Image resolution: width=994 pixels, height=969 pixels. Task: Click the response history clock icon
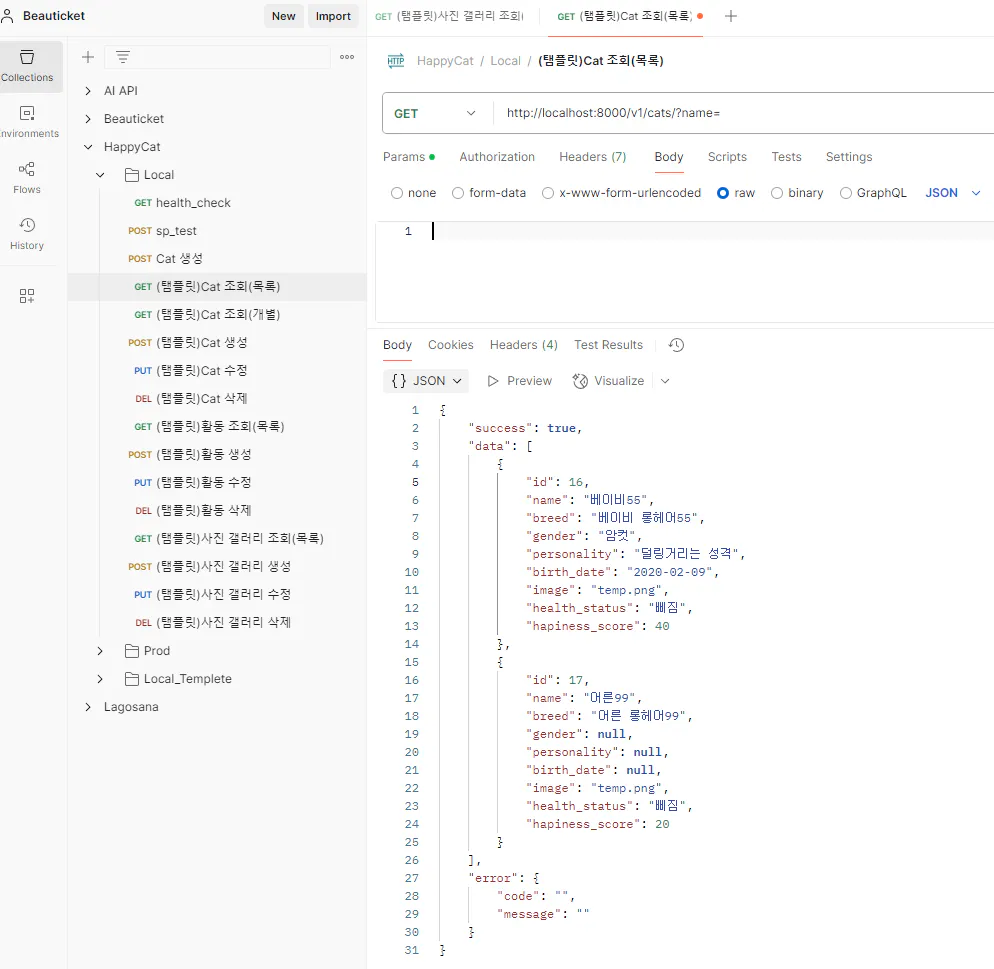676,345
